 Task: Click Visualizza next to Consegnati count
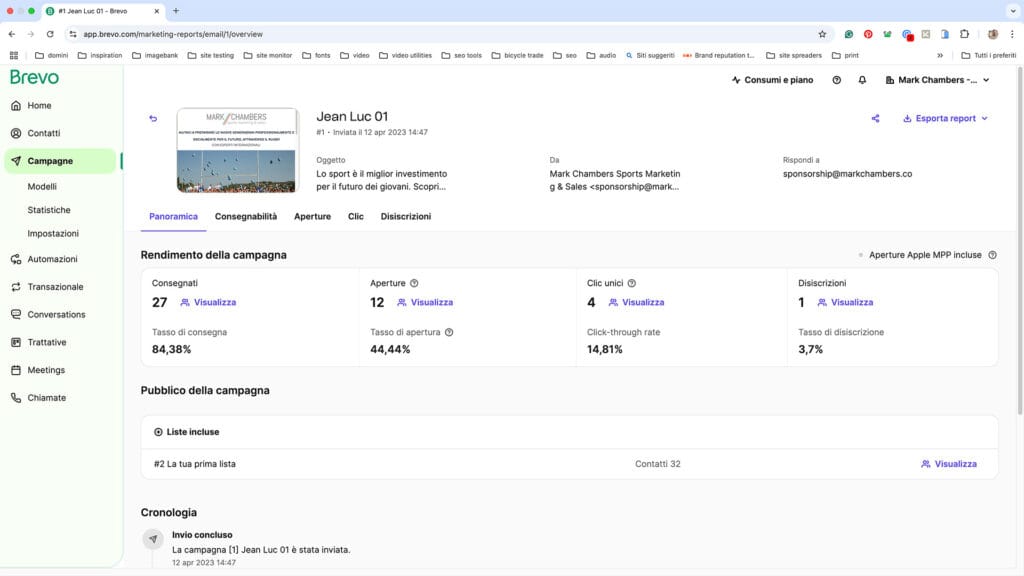(208, 302)
